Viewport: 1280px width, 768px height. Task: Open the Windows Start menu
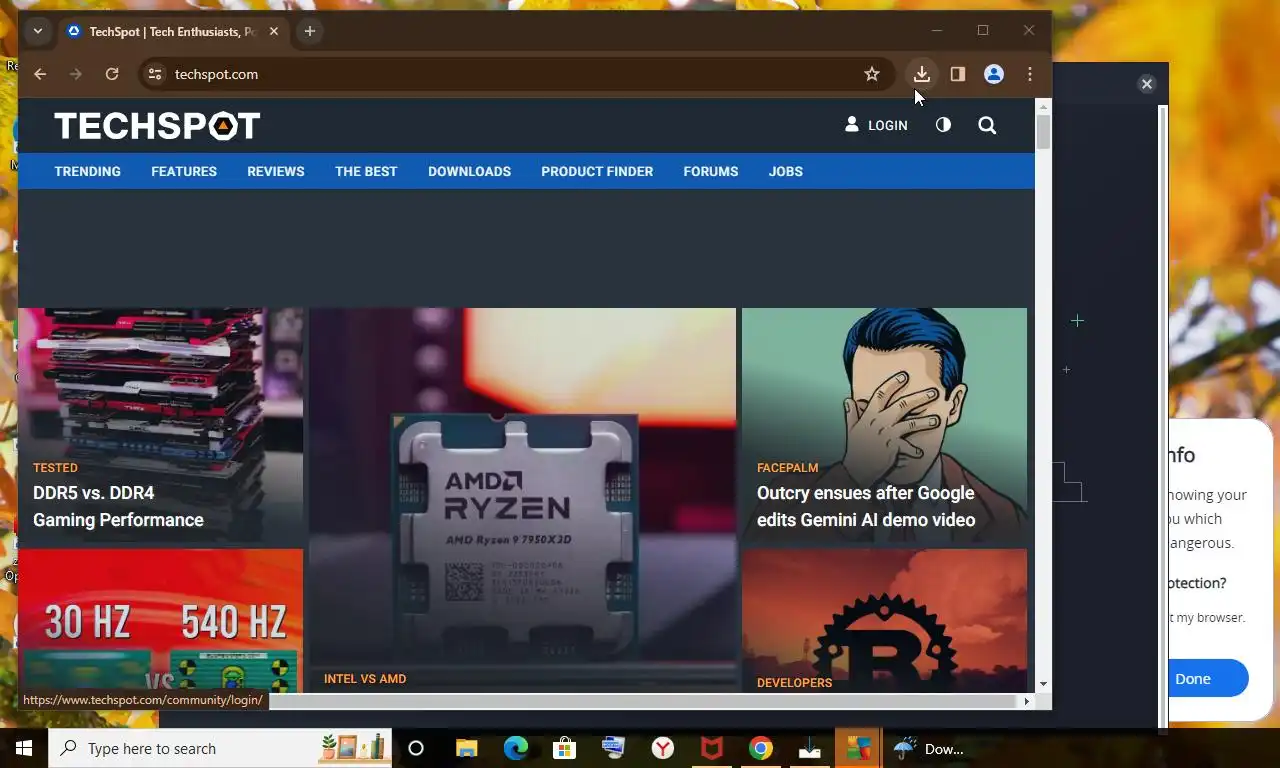pyautogui.click(x=24, y=748)
